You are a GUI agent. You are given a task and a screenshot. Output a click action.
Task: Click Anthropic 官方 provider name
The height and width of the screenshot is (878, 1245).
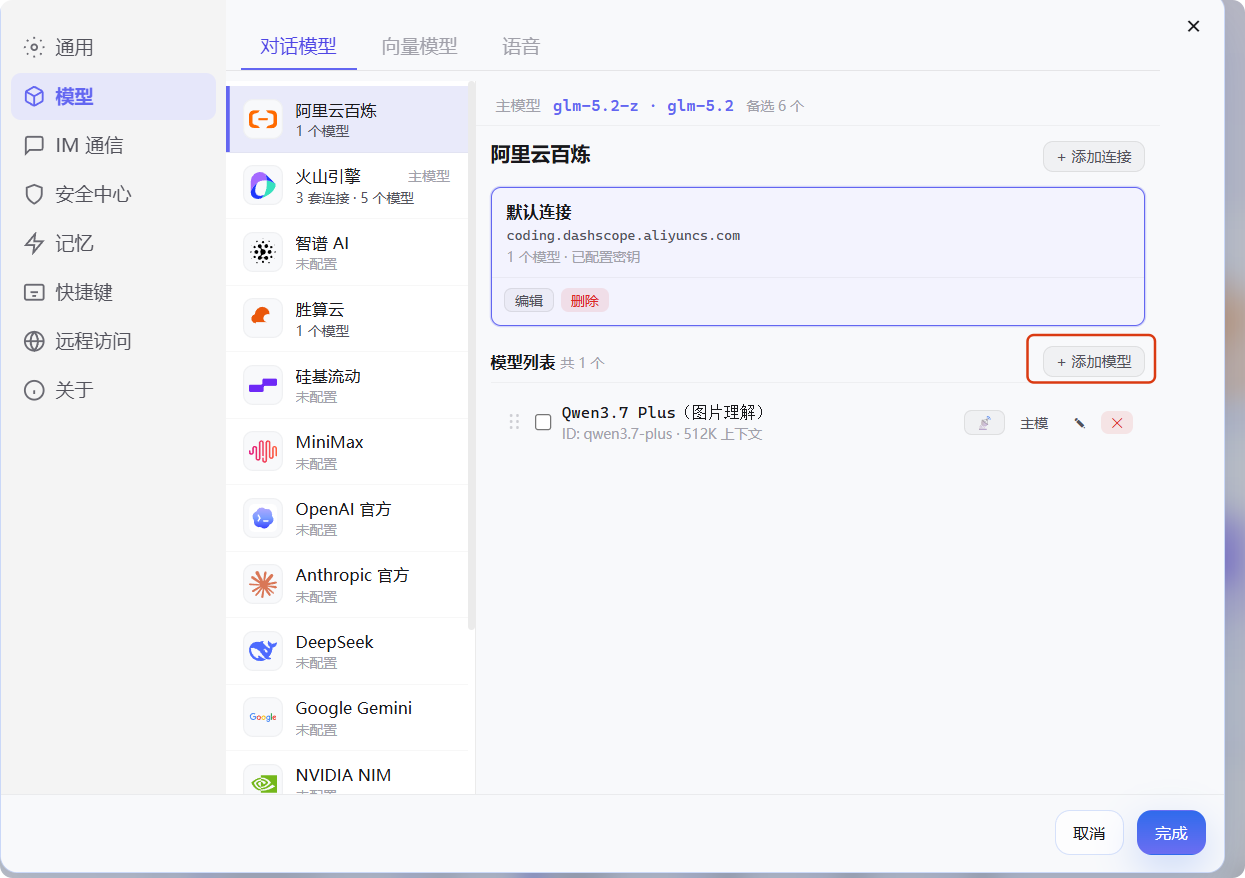coord(352,575)
